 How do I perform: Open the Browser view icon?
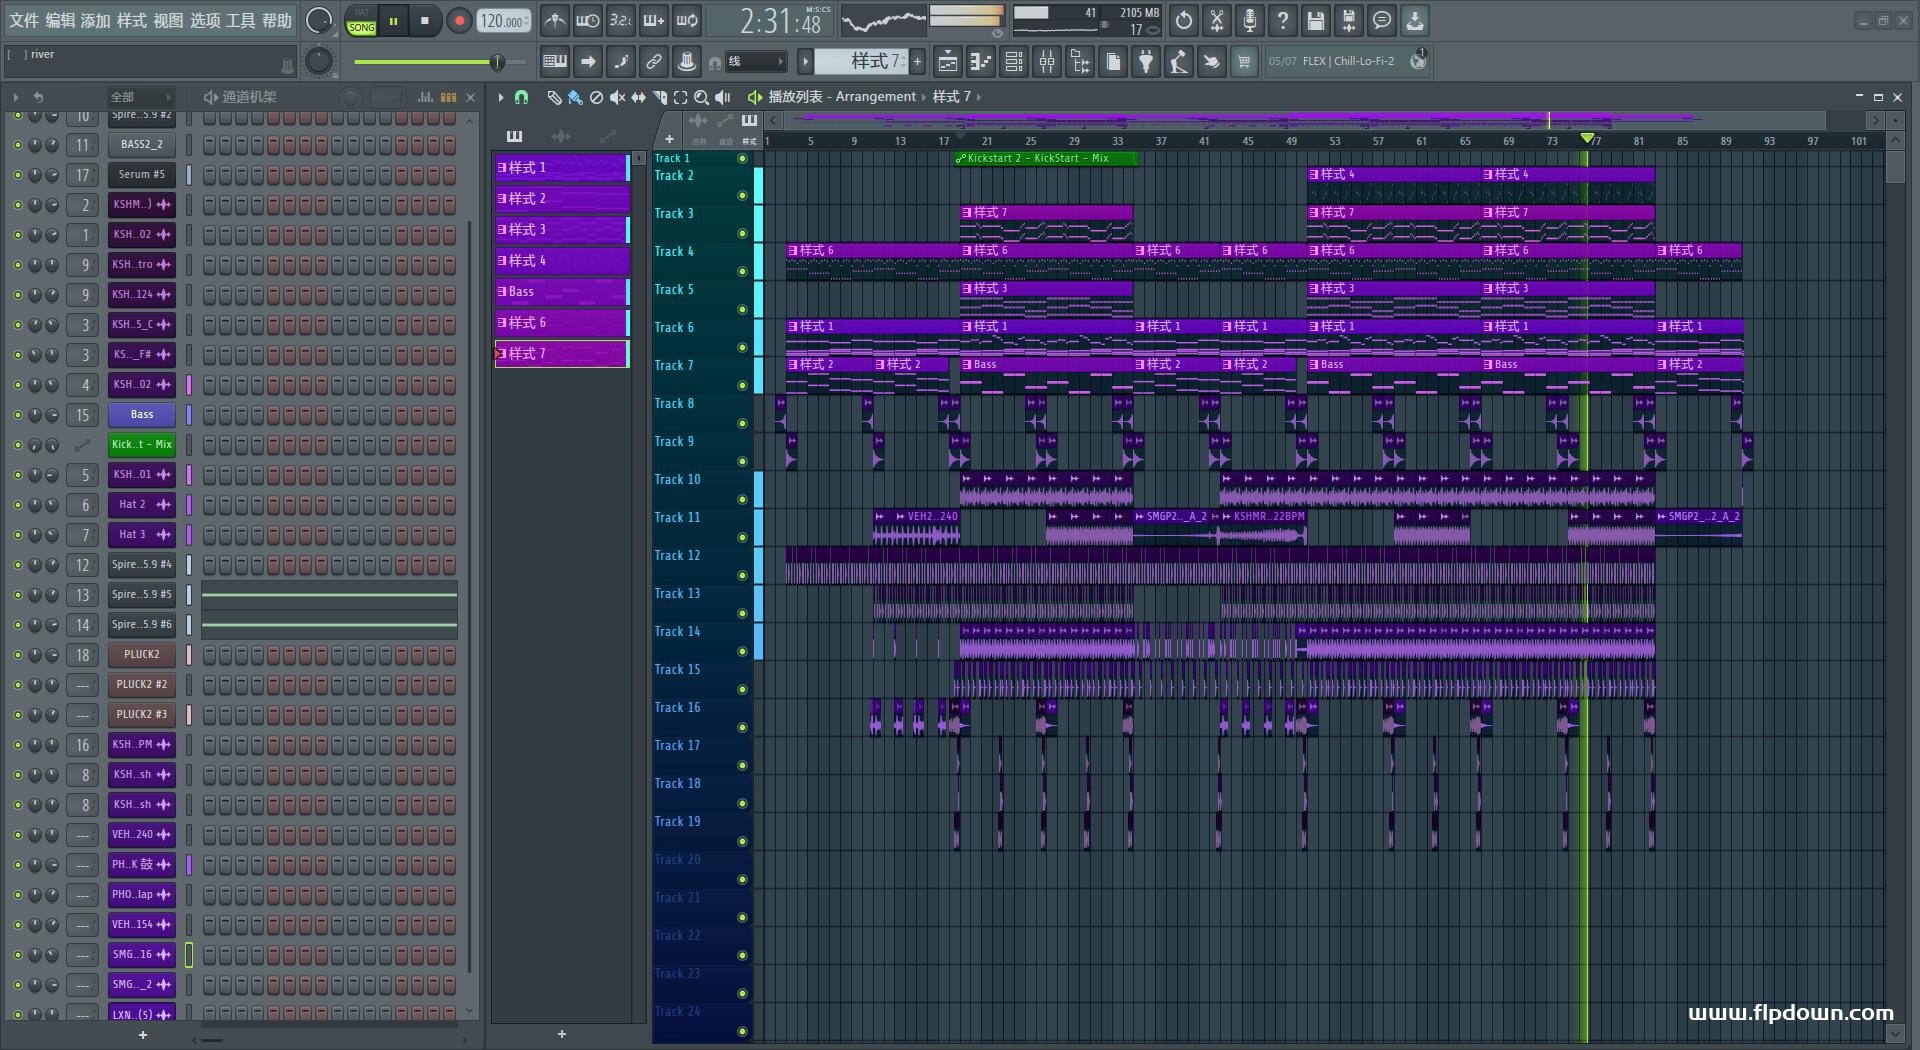1080,61
